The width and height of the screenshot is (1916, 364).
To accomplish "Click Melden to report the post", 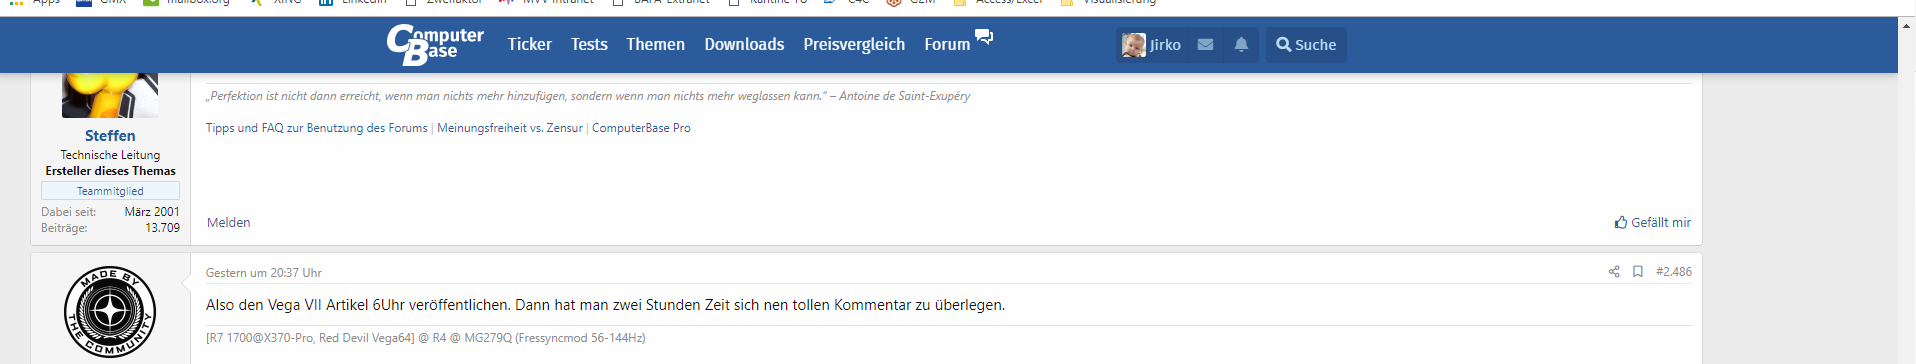I will point(228,222).
